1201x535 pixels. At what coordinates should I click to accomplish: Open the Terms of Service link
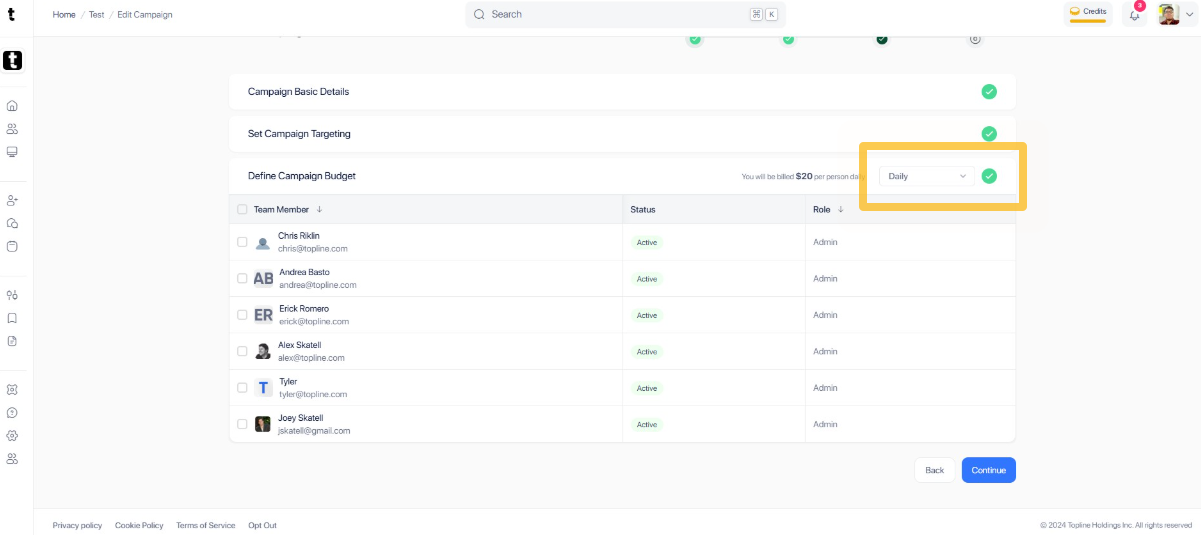[206, 525]
